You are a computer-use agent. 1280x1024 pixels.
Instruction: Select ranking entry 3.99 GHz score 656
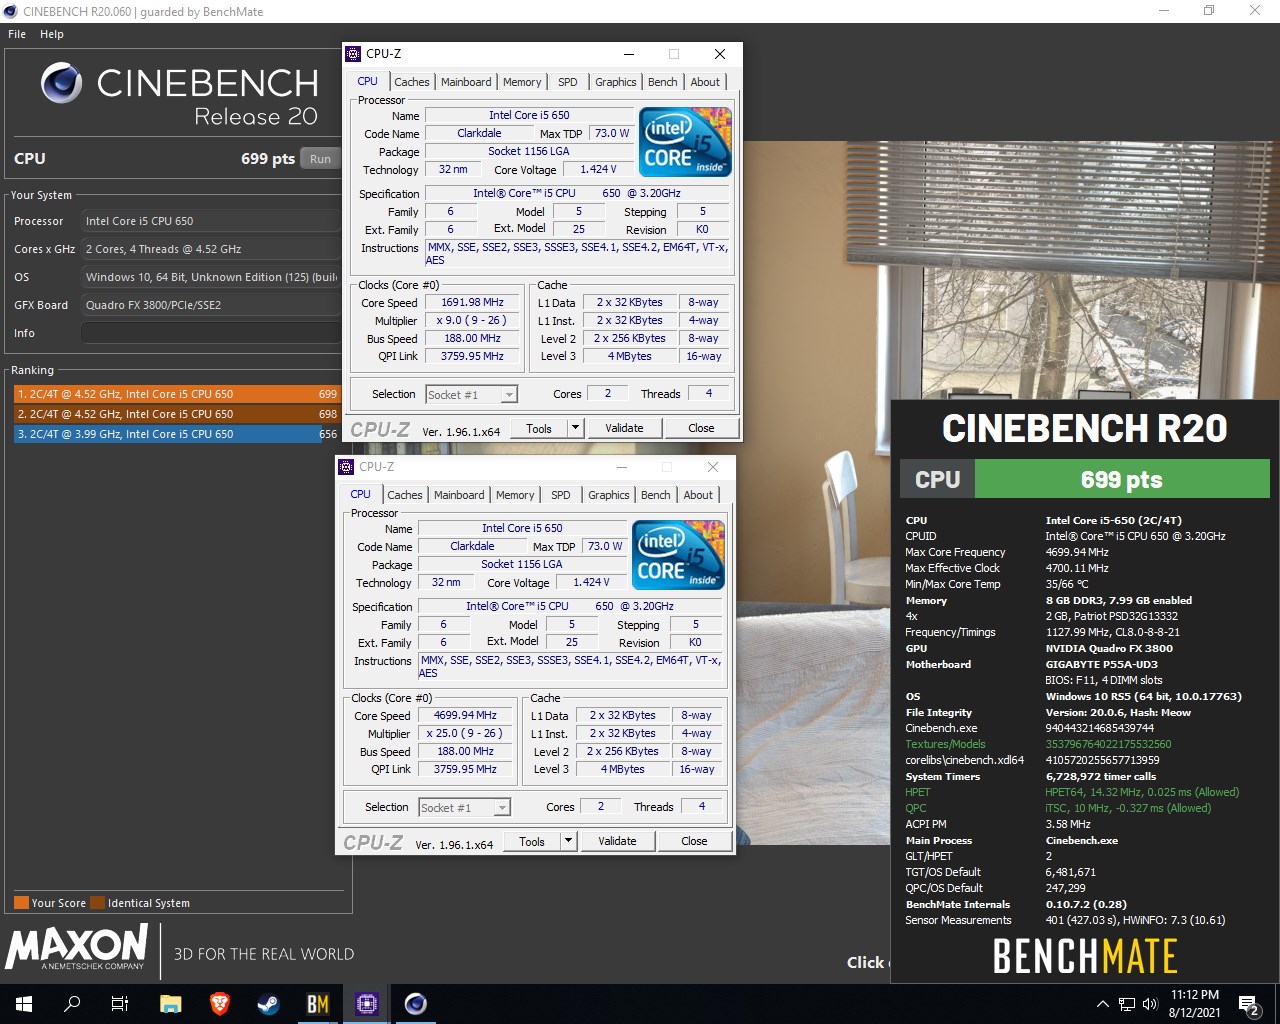click(x=177, y=434)
